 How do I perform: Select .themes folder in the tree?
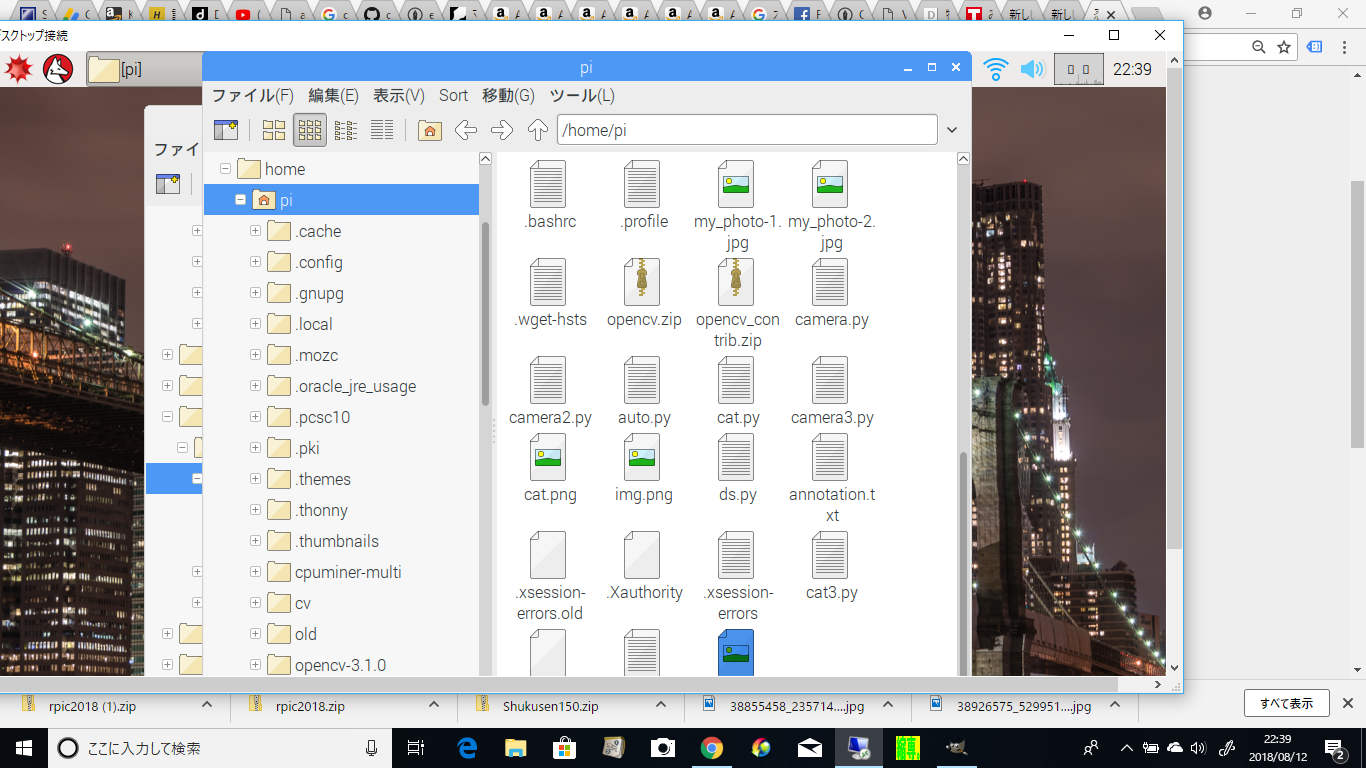322,479
